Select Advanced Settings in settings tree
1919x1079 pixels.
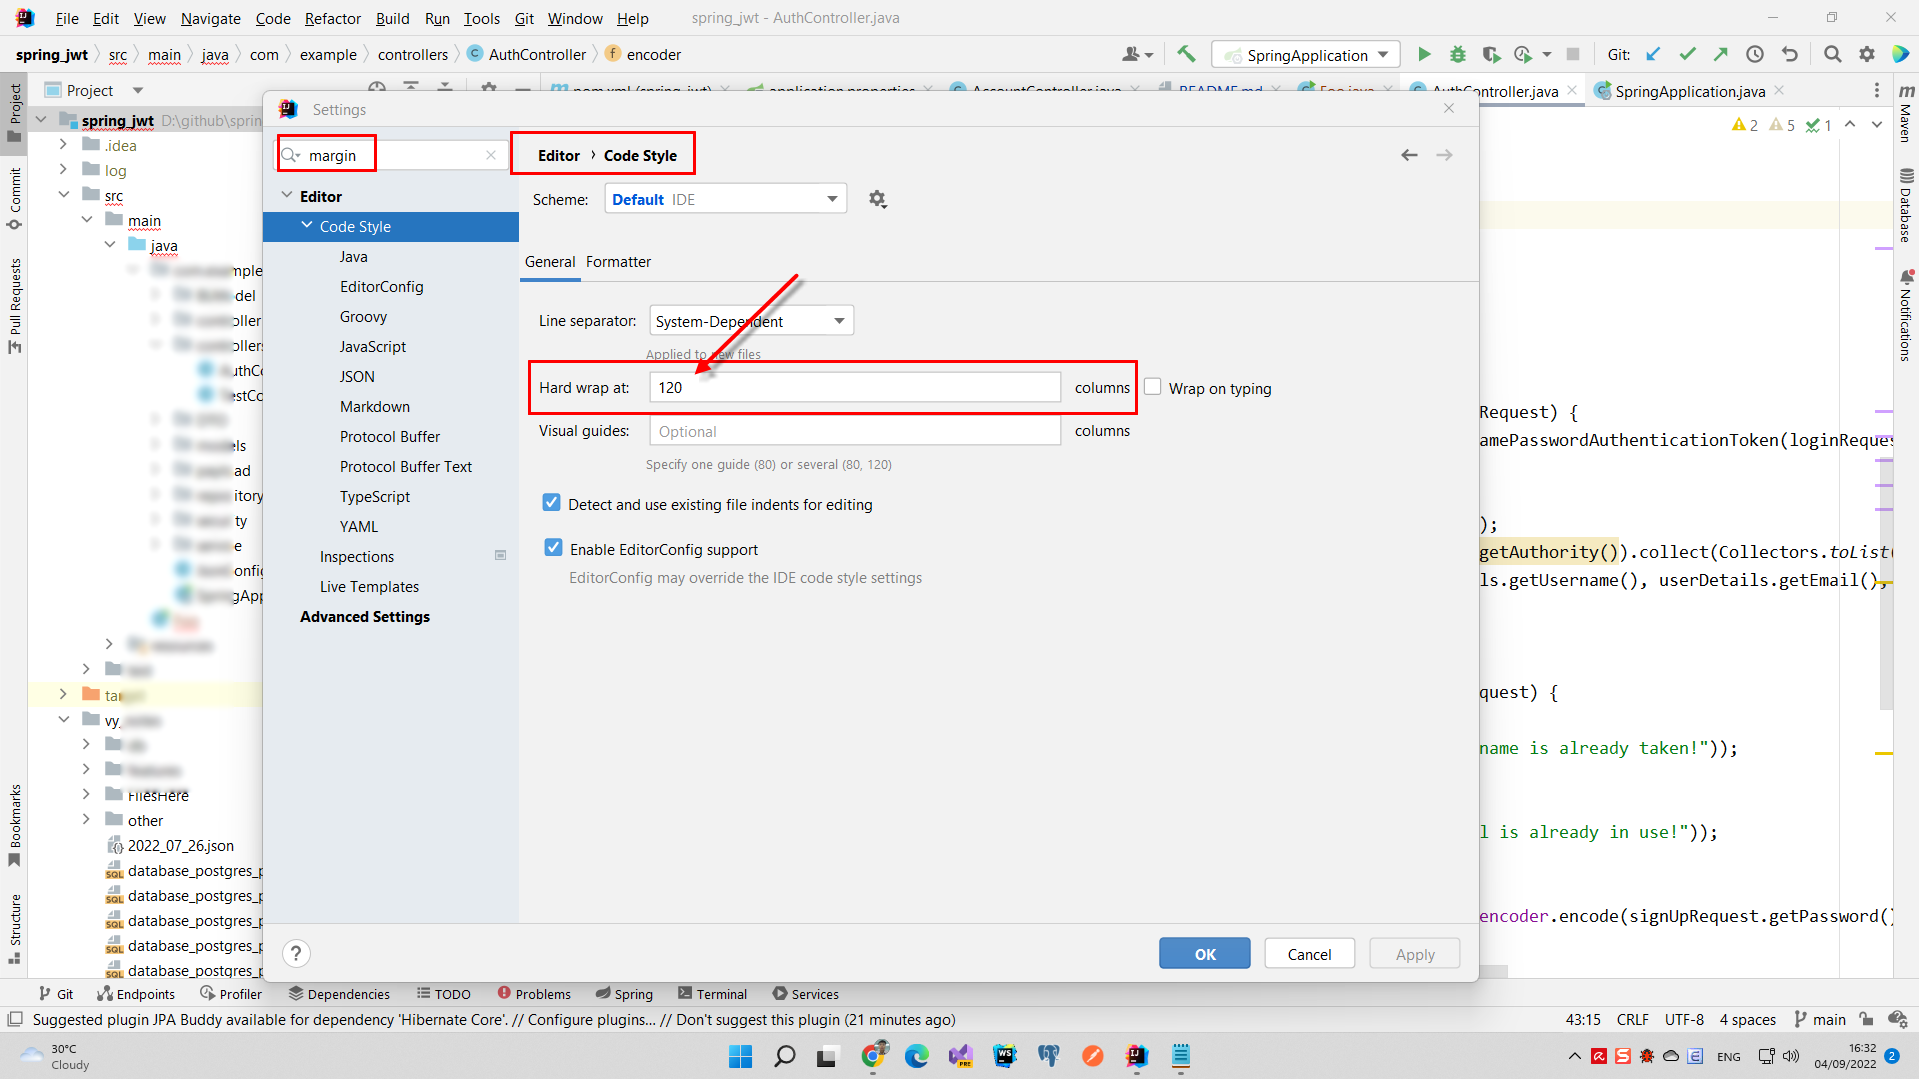(365, 617)
